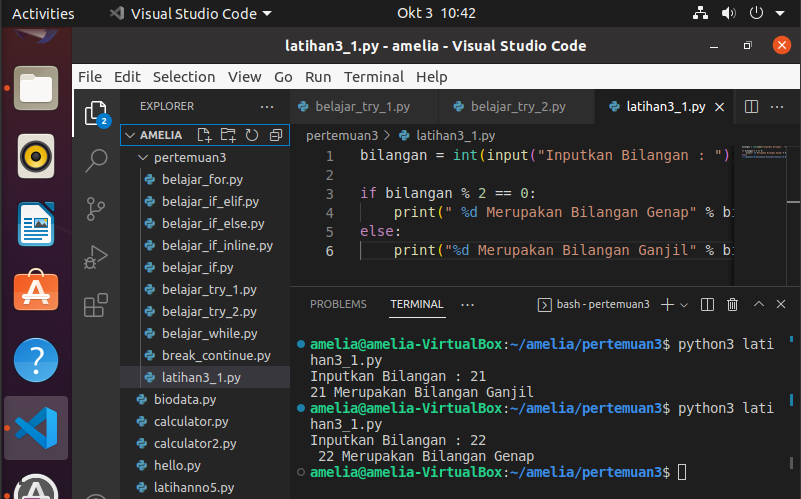The height and width of the screenshot is (499, 801).
Task: Click the editor minimap preview
Action: (x=762, y=152)
